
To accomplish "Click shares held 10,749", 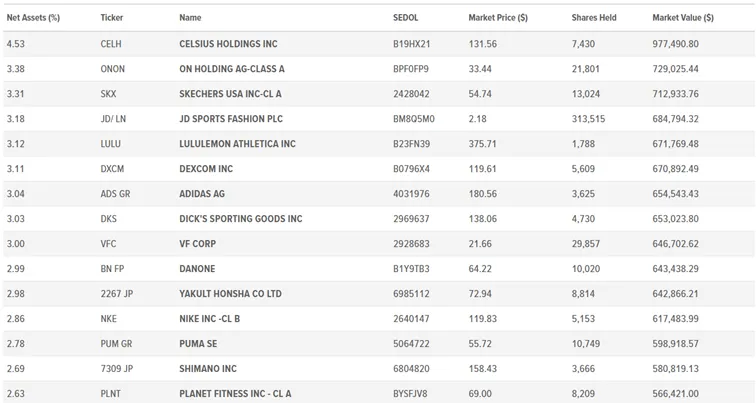I will pos(586,344).
